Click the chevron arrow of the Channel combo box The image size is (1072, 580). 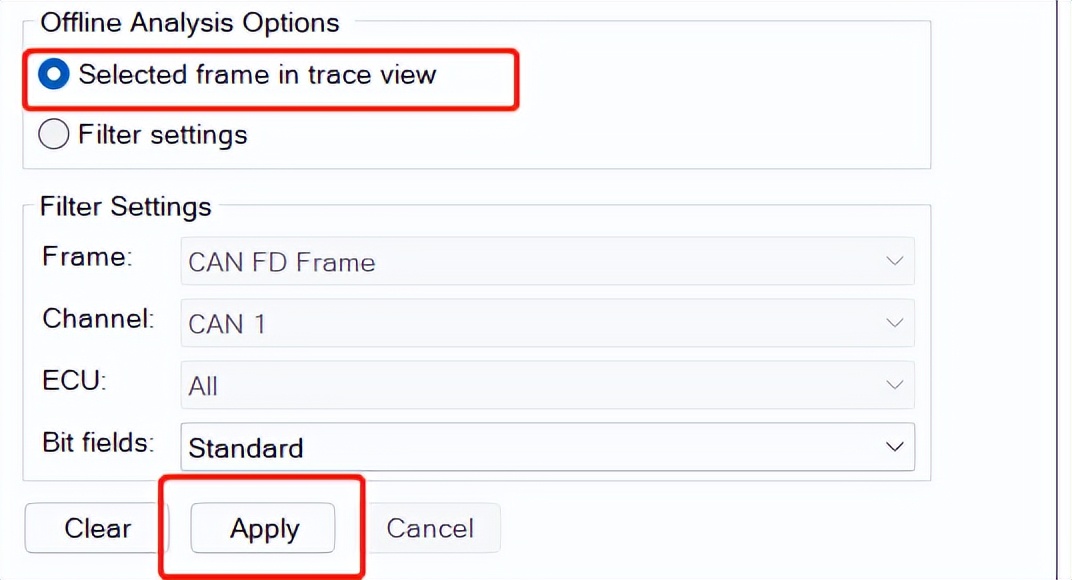pos(894,324)
